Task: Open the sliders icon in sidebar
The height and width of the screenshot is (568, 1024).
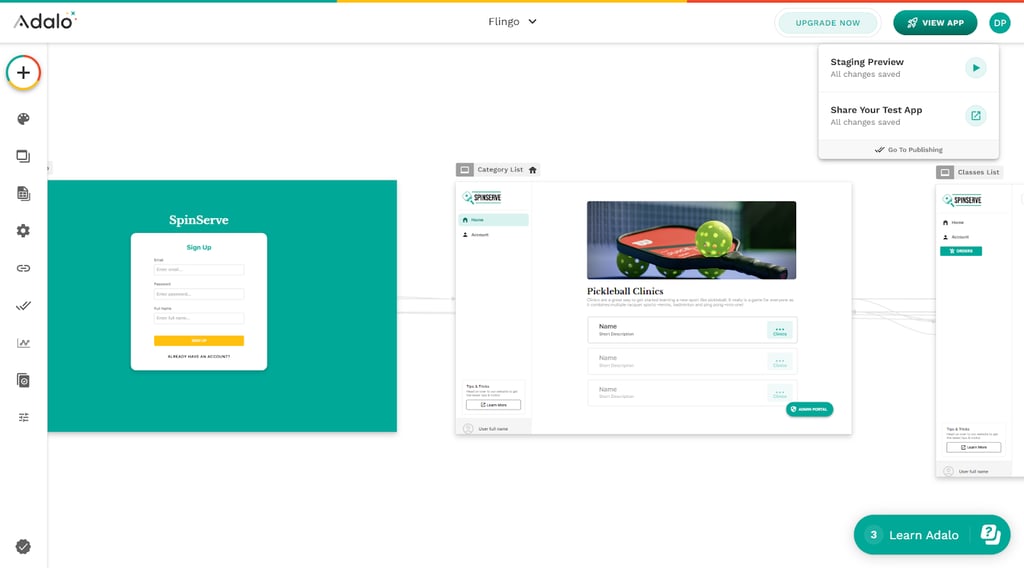Action: (24, 417)
